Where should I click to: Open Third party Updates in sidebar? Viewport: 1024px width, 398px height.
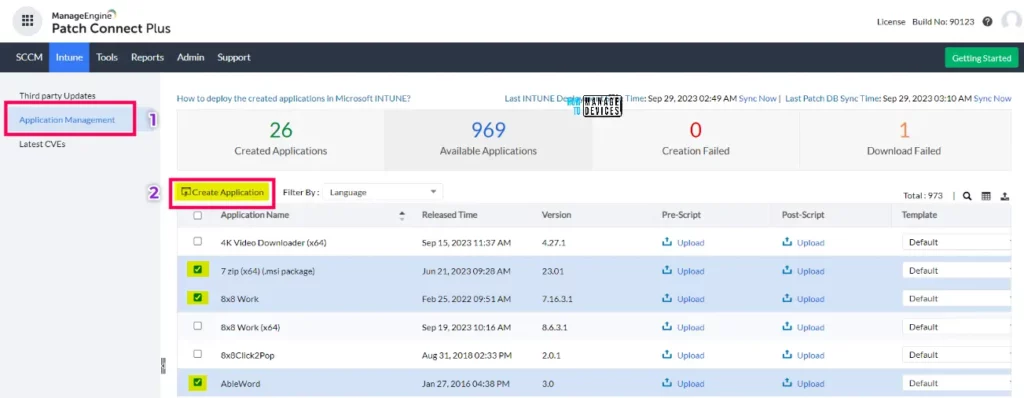(57, 95)
